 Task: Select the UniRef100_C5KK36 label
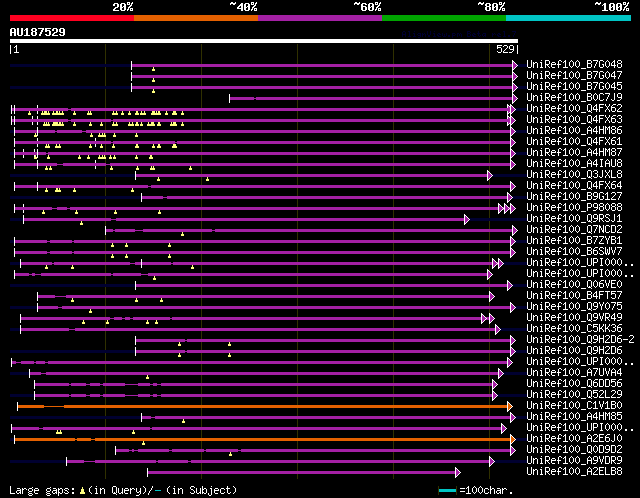(x=574, y=329)
